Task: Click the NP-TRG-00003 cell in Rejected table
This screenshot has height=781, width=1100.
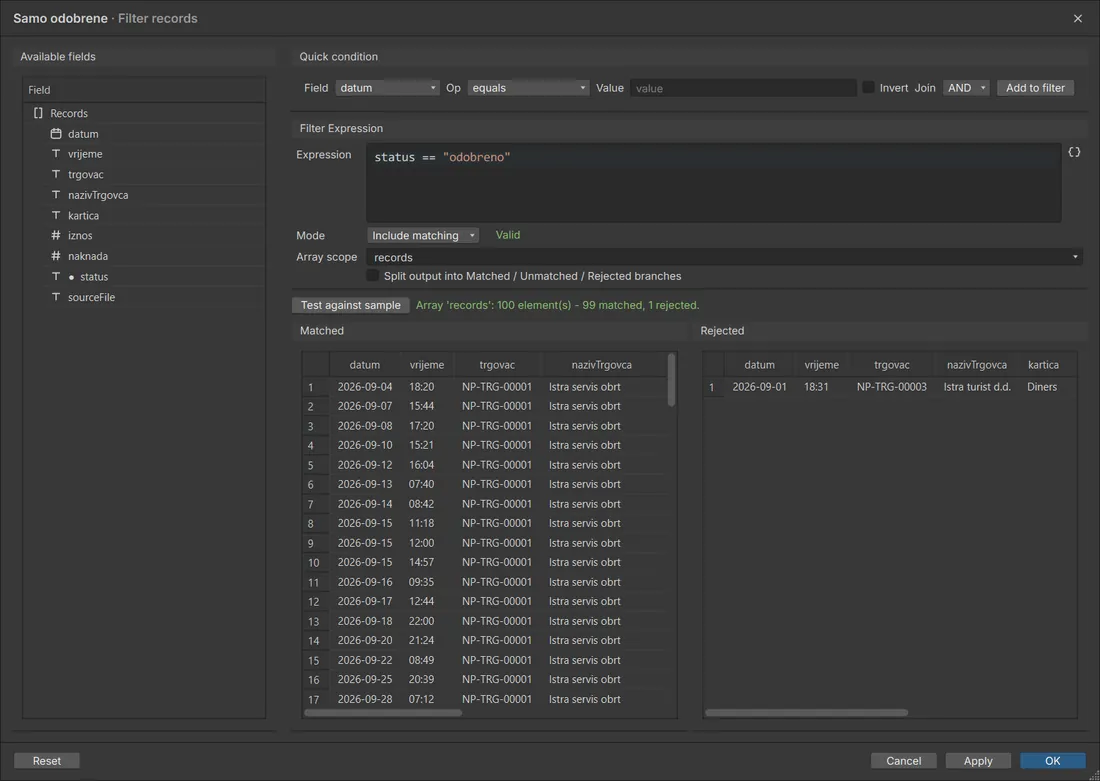Action: point(892,387)
